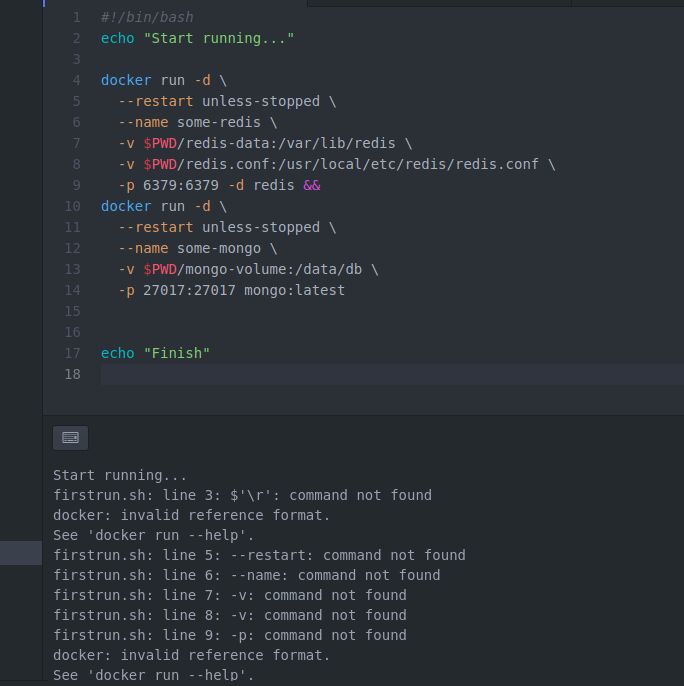The image size is (684, 686).
Task: Click the string "Finish" on line 17
Action: coord(177,354)
